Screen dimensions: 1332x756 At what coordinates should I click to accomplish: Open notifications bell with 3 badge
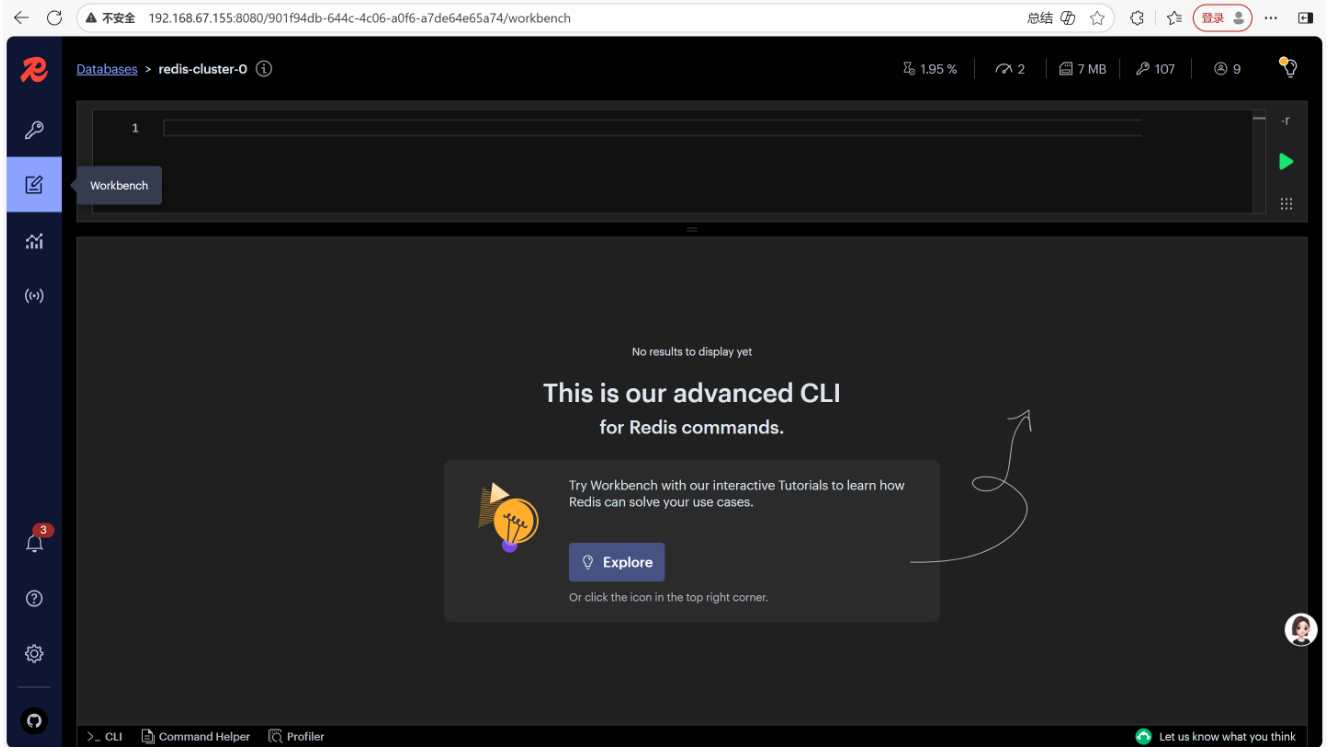[x=35, y=541]
